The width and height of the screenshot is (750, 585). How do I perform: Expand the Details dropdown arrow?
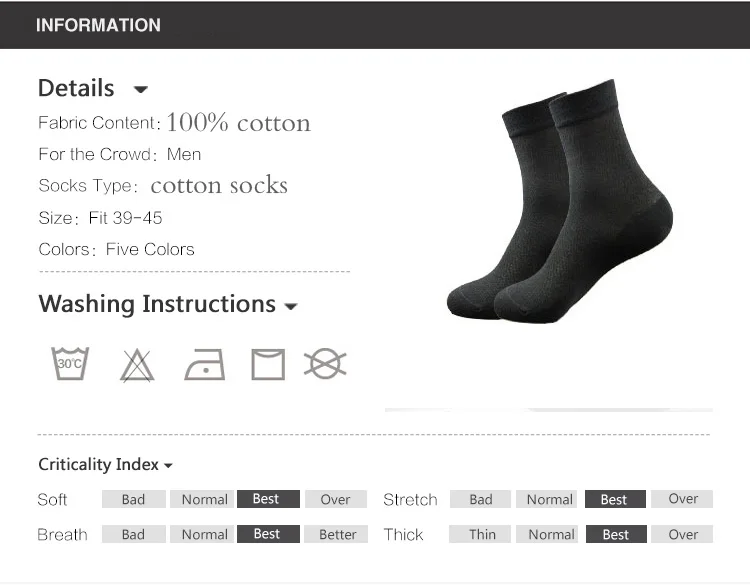(x=141, y=89)
